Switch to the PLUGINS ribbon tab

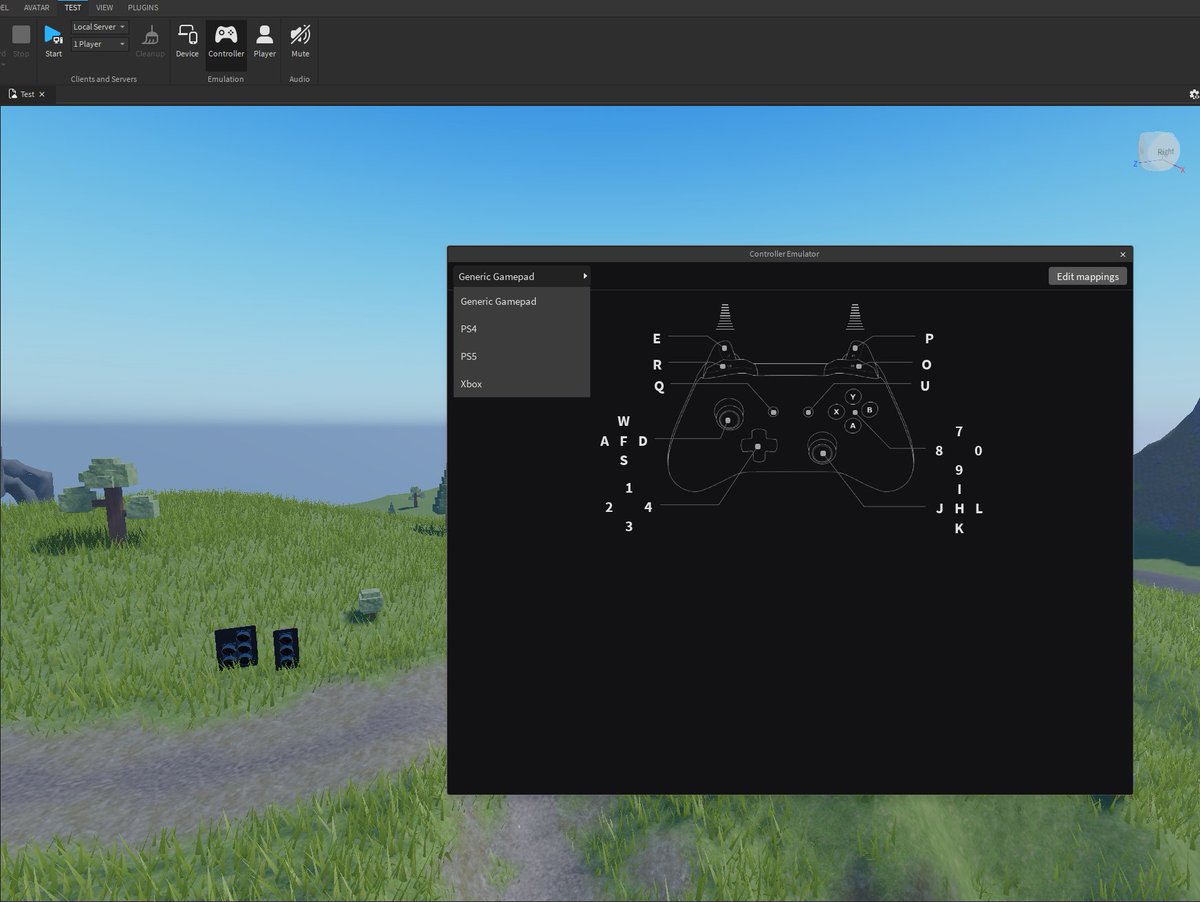(x=142, y=7)
